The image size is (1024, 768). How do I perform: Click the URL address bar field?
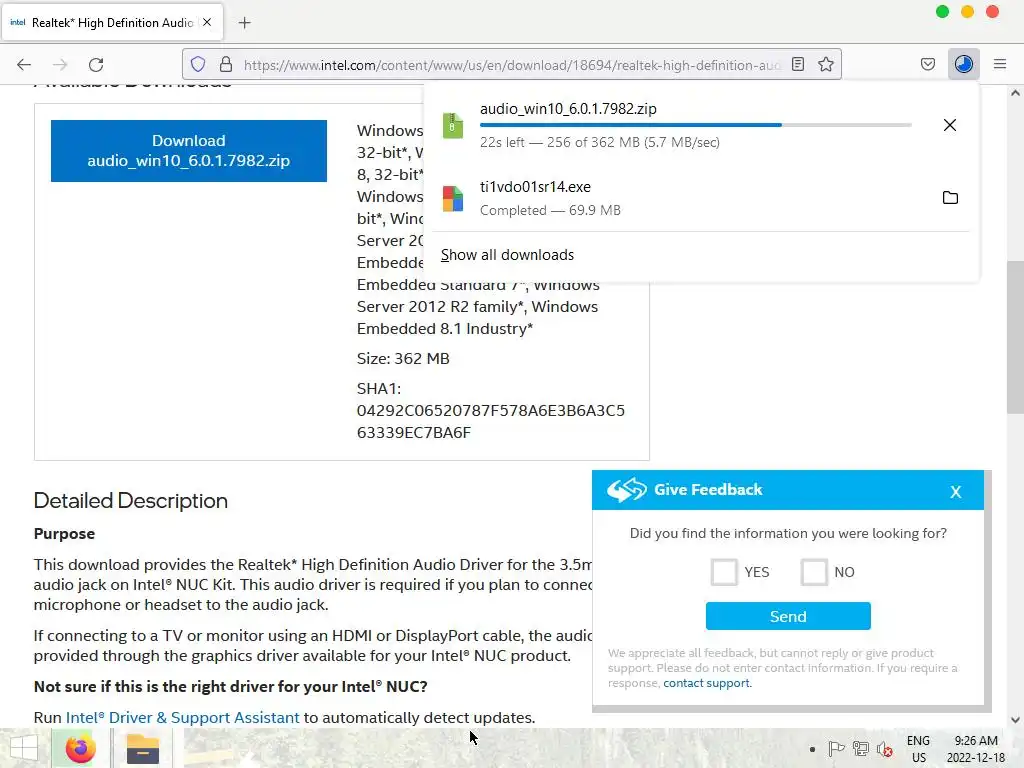[511, 65]
